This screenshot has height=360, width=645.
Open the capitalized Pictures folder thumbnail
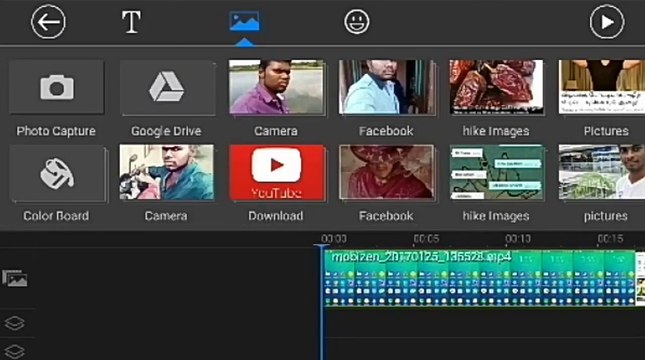click(601, 87)
